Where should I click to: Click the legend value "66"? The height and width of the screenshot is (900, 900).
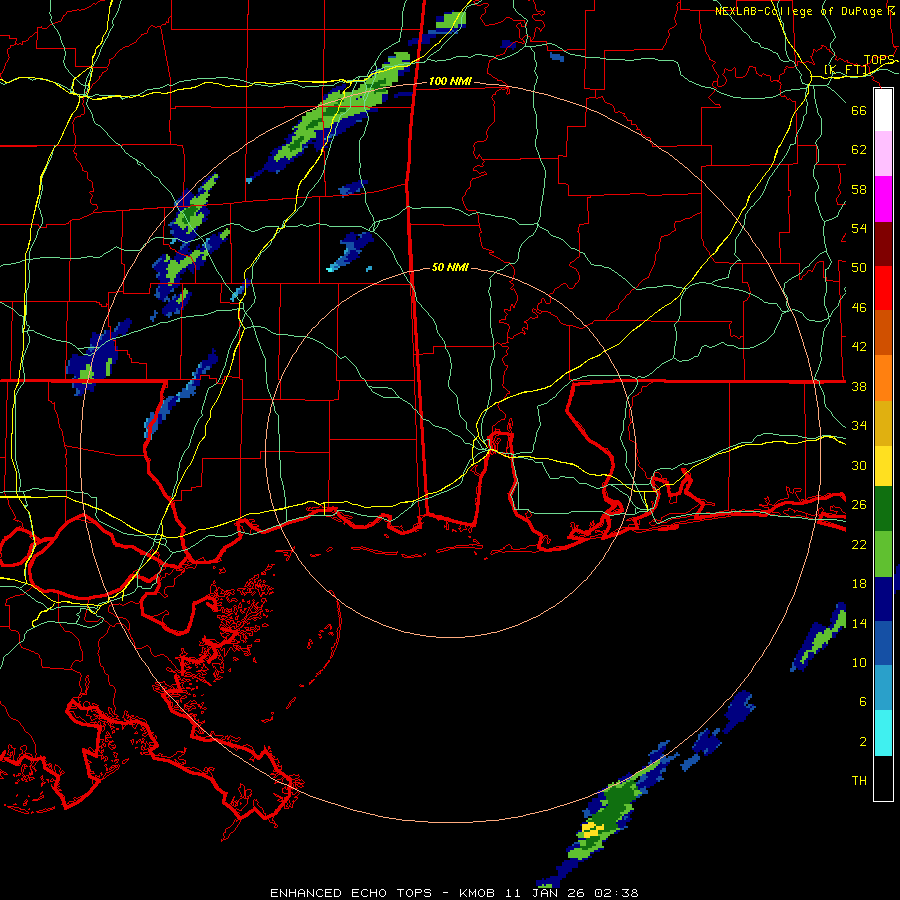click(x=859, y=110)
